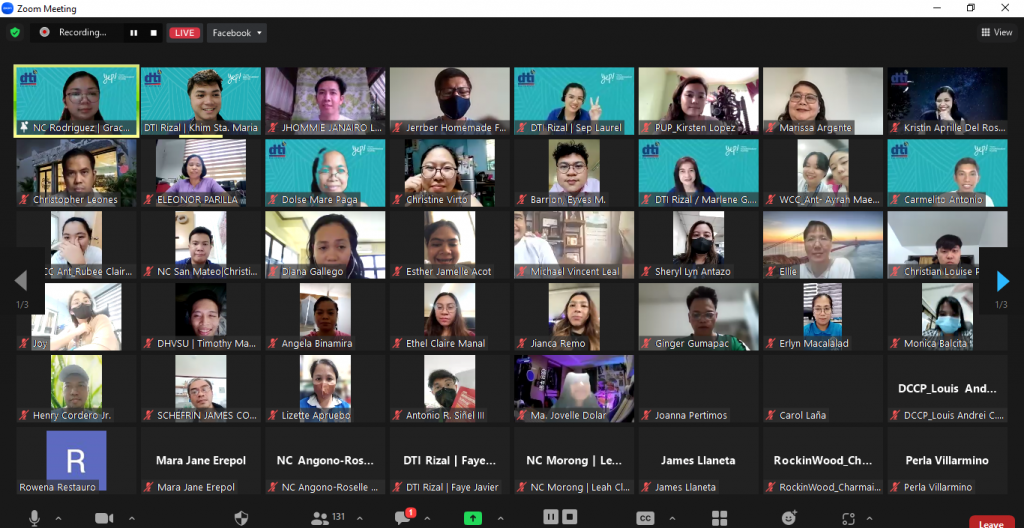This screenshot has width=1024, height=528.
Task: Expand chat options arrow
Action: [x=427, y=518]
